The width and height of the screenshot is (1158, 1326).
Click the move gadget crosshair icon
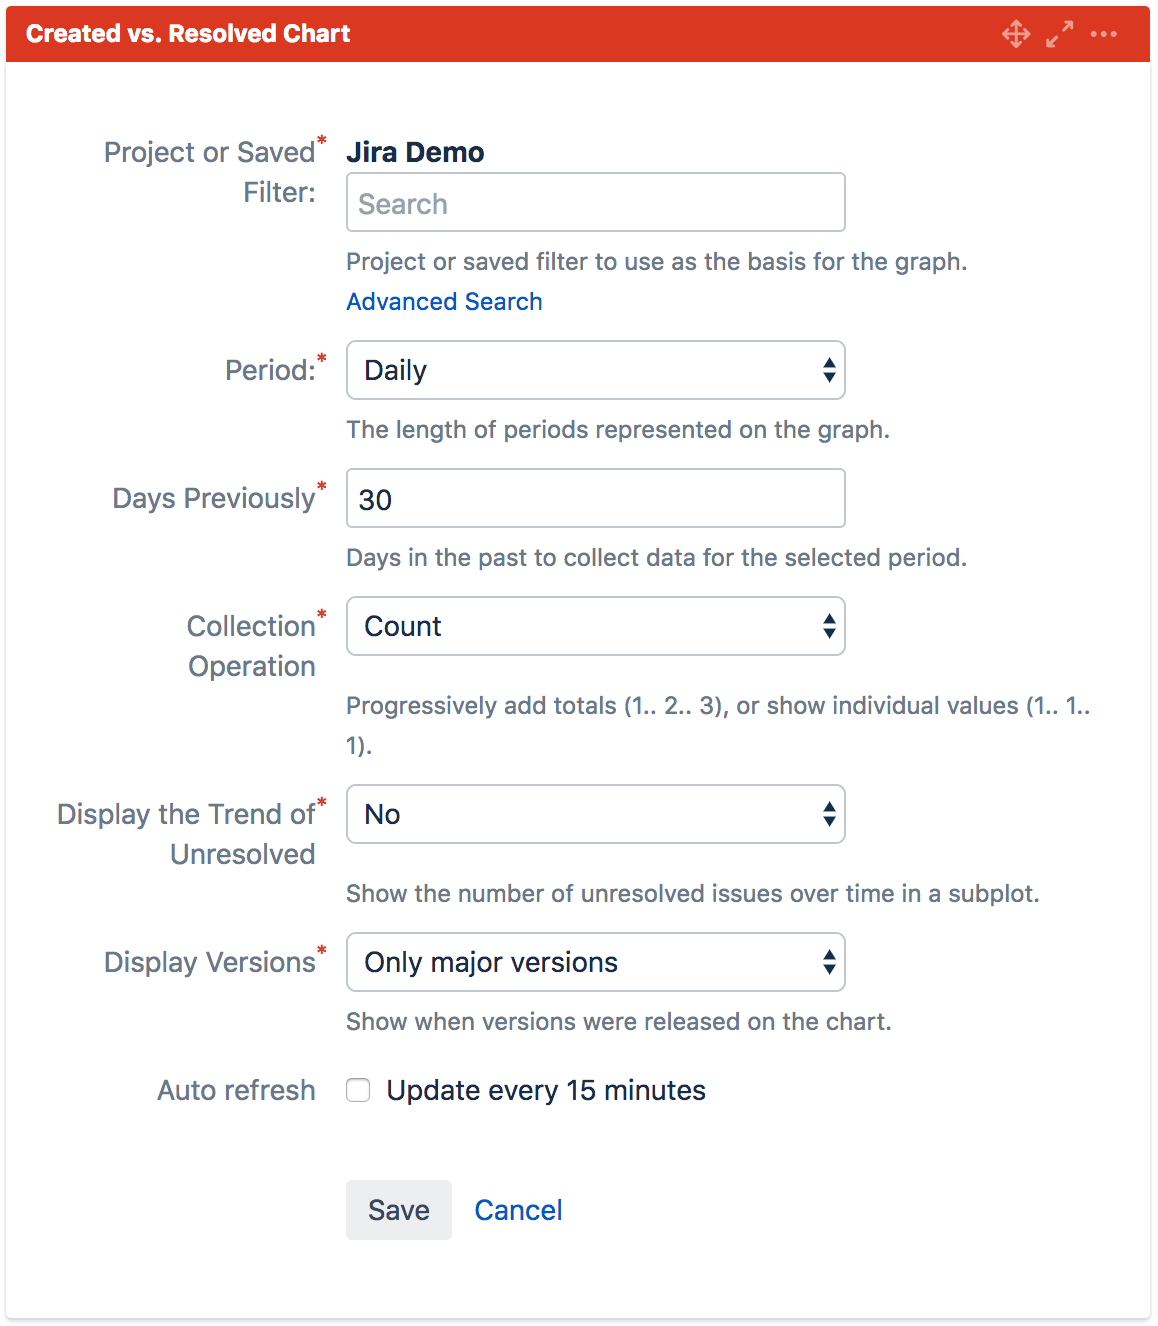1016,34
